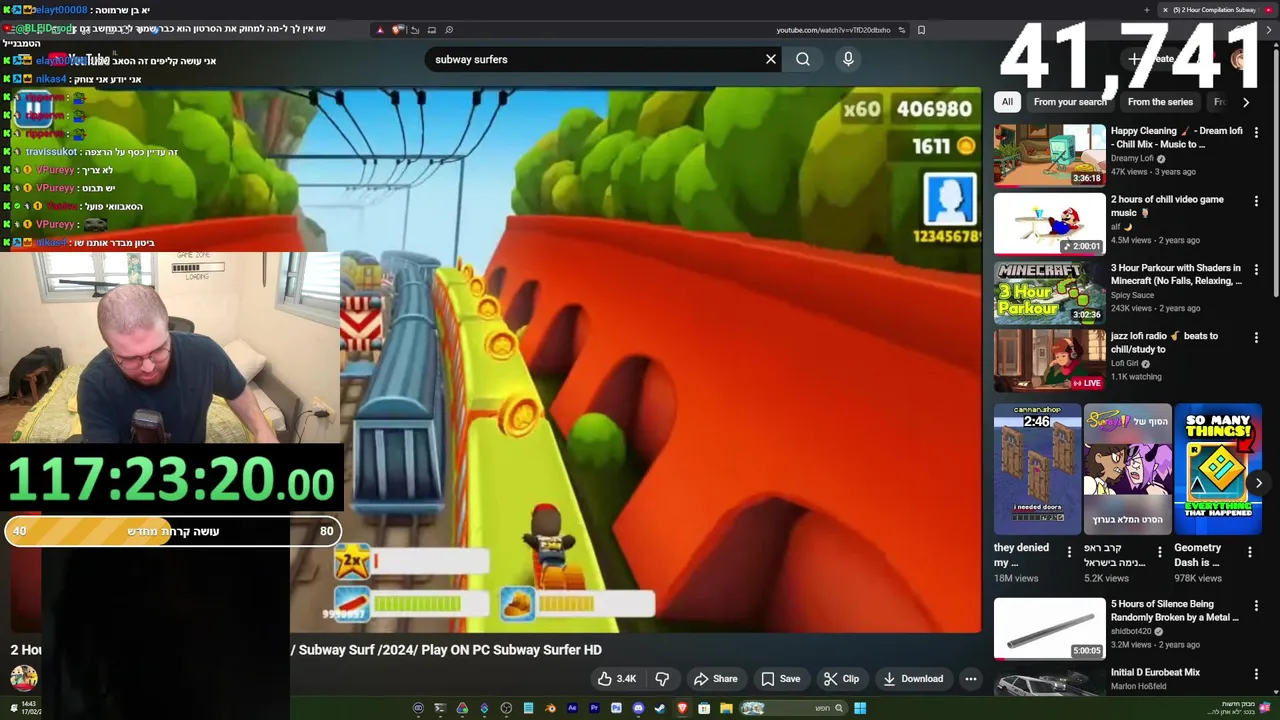
Task: Show next shorts with arrow
Action: 1259,483
